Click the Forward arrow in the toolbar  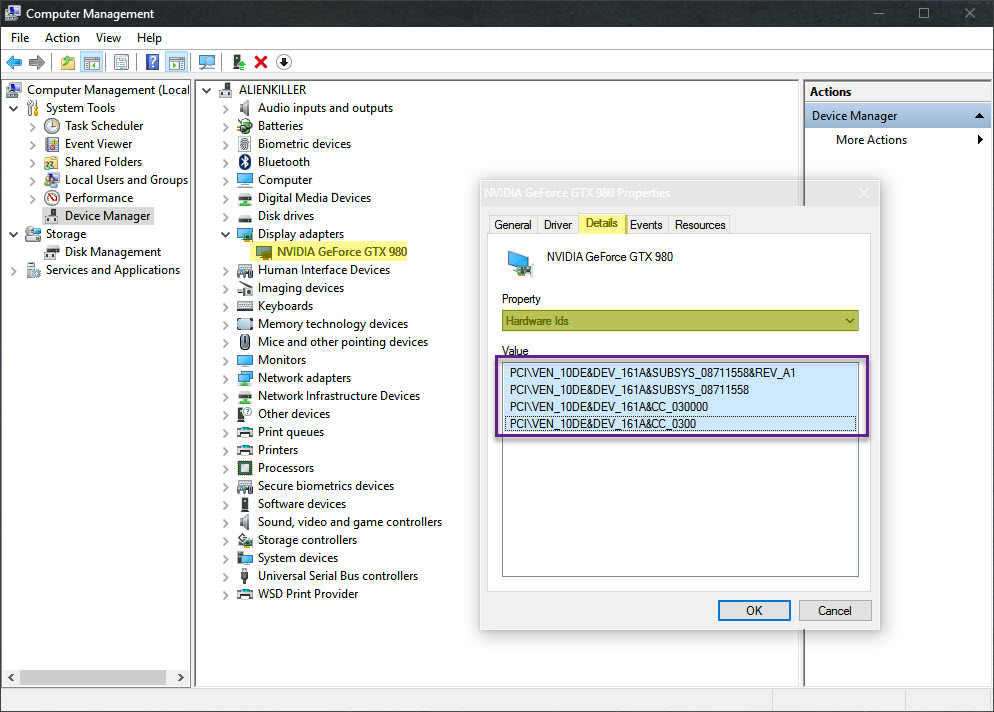[x=37, y=62]
